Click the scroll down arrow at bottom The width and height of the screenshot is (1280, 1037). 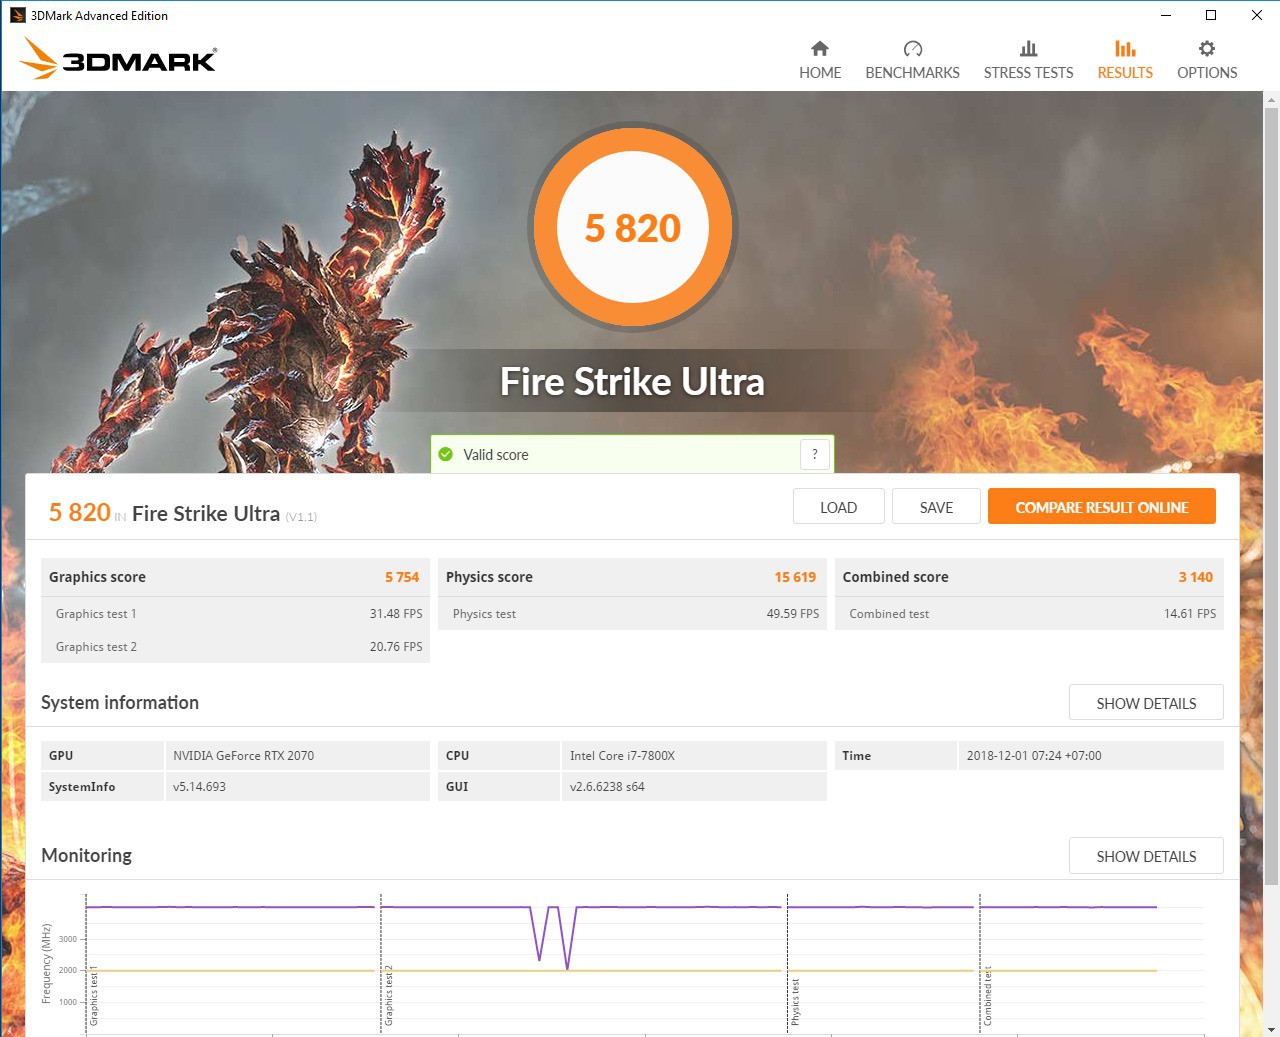[1271, 1029]
